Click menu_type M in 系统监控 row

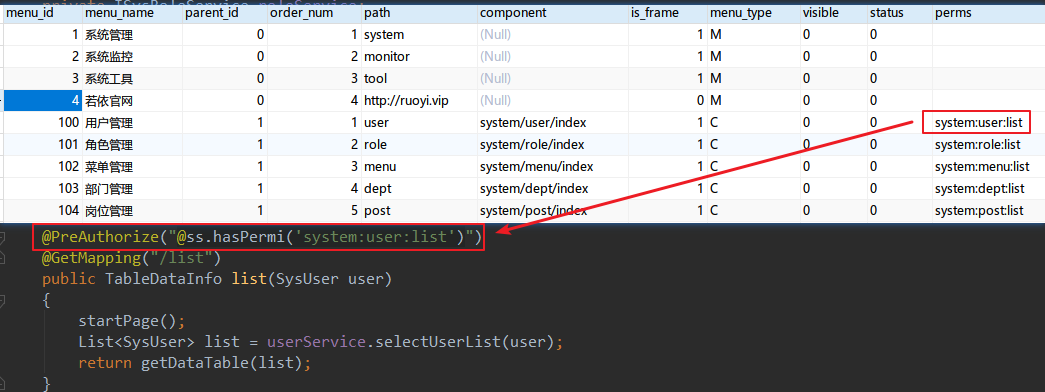point(753,57)
